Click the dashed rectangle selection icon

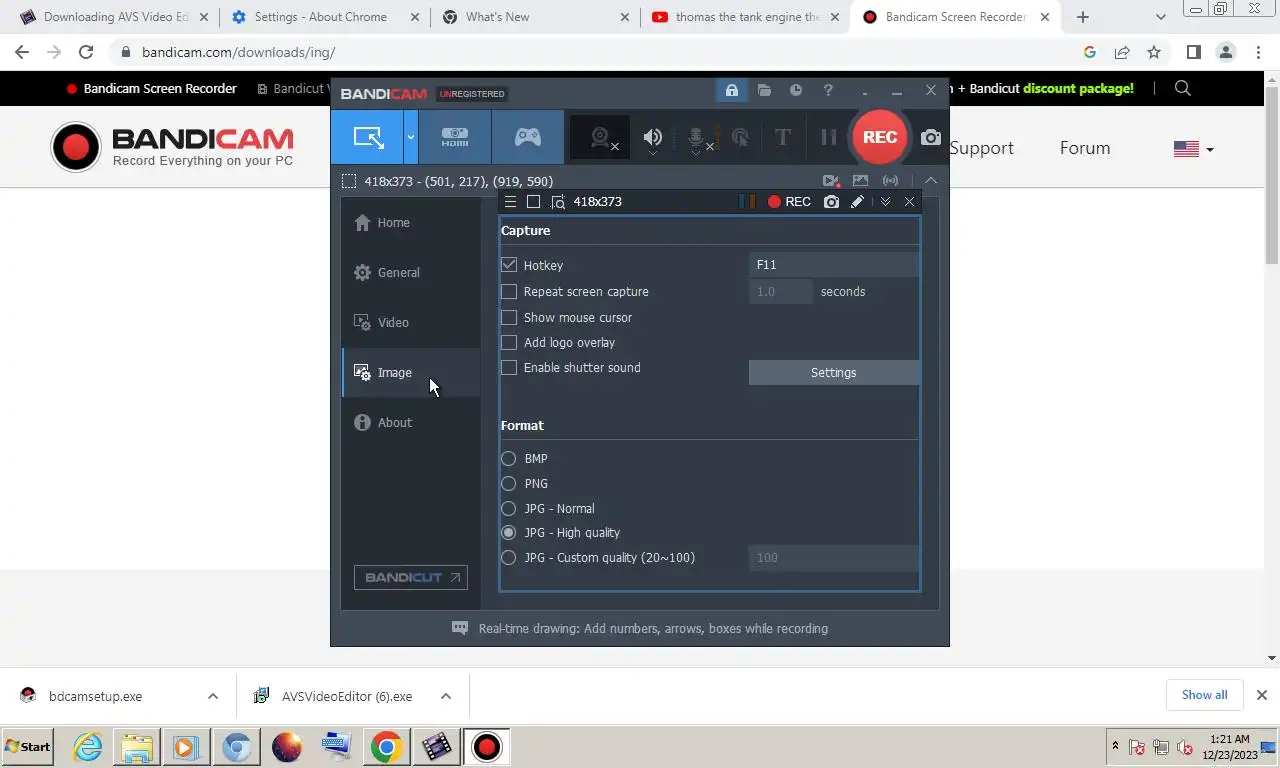point(349,181)
